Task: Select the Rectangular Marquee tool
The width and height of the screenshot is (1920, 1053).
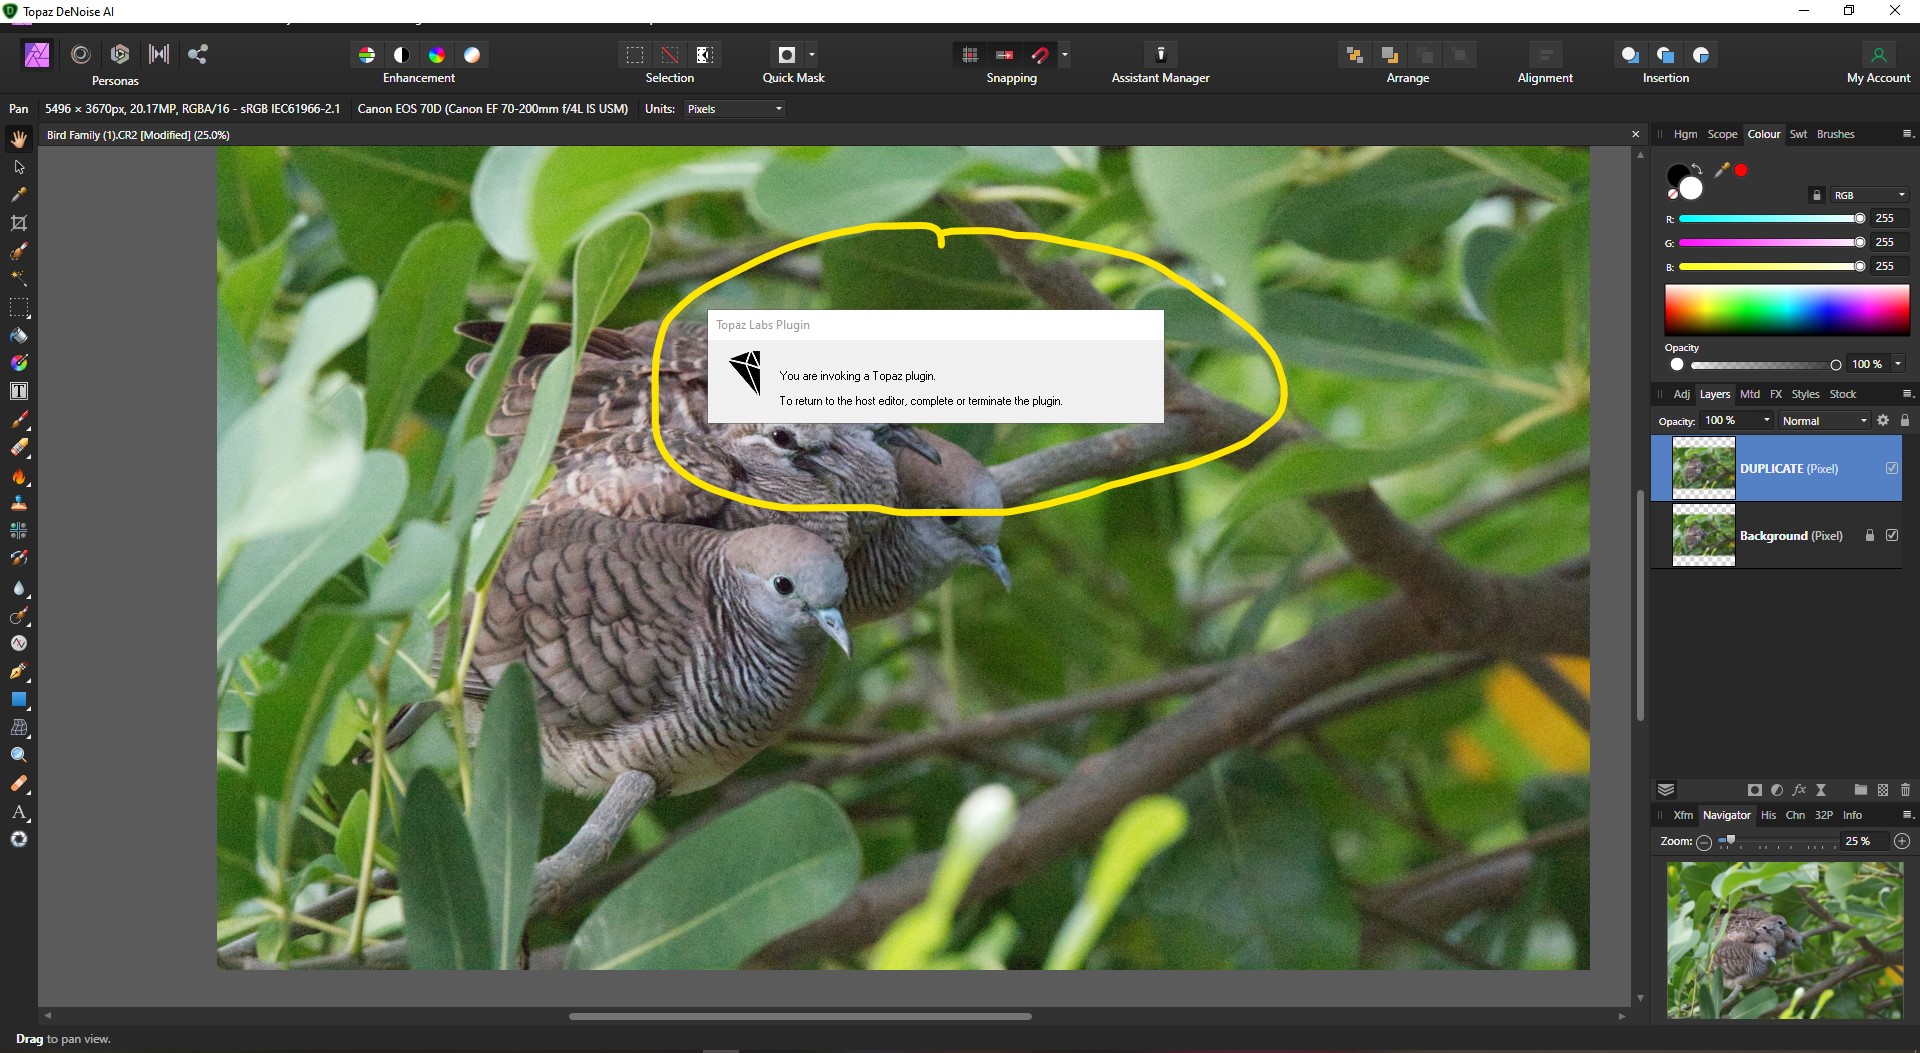Action: [x=18, y=307]
